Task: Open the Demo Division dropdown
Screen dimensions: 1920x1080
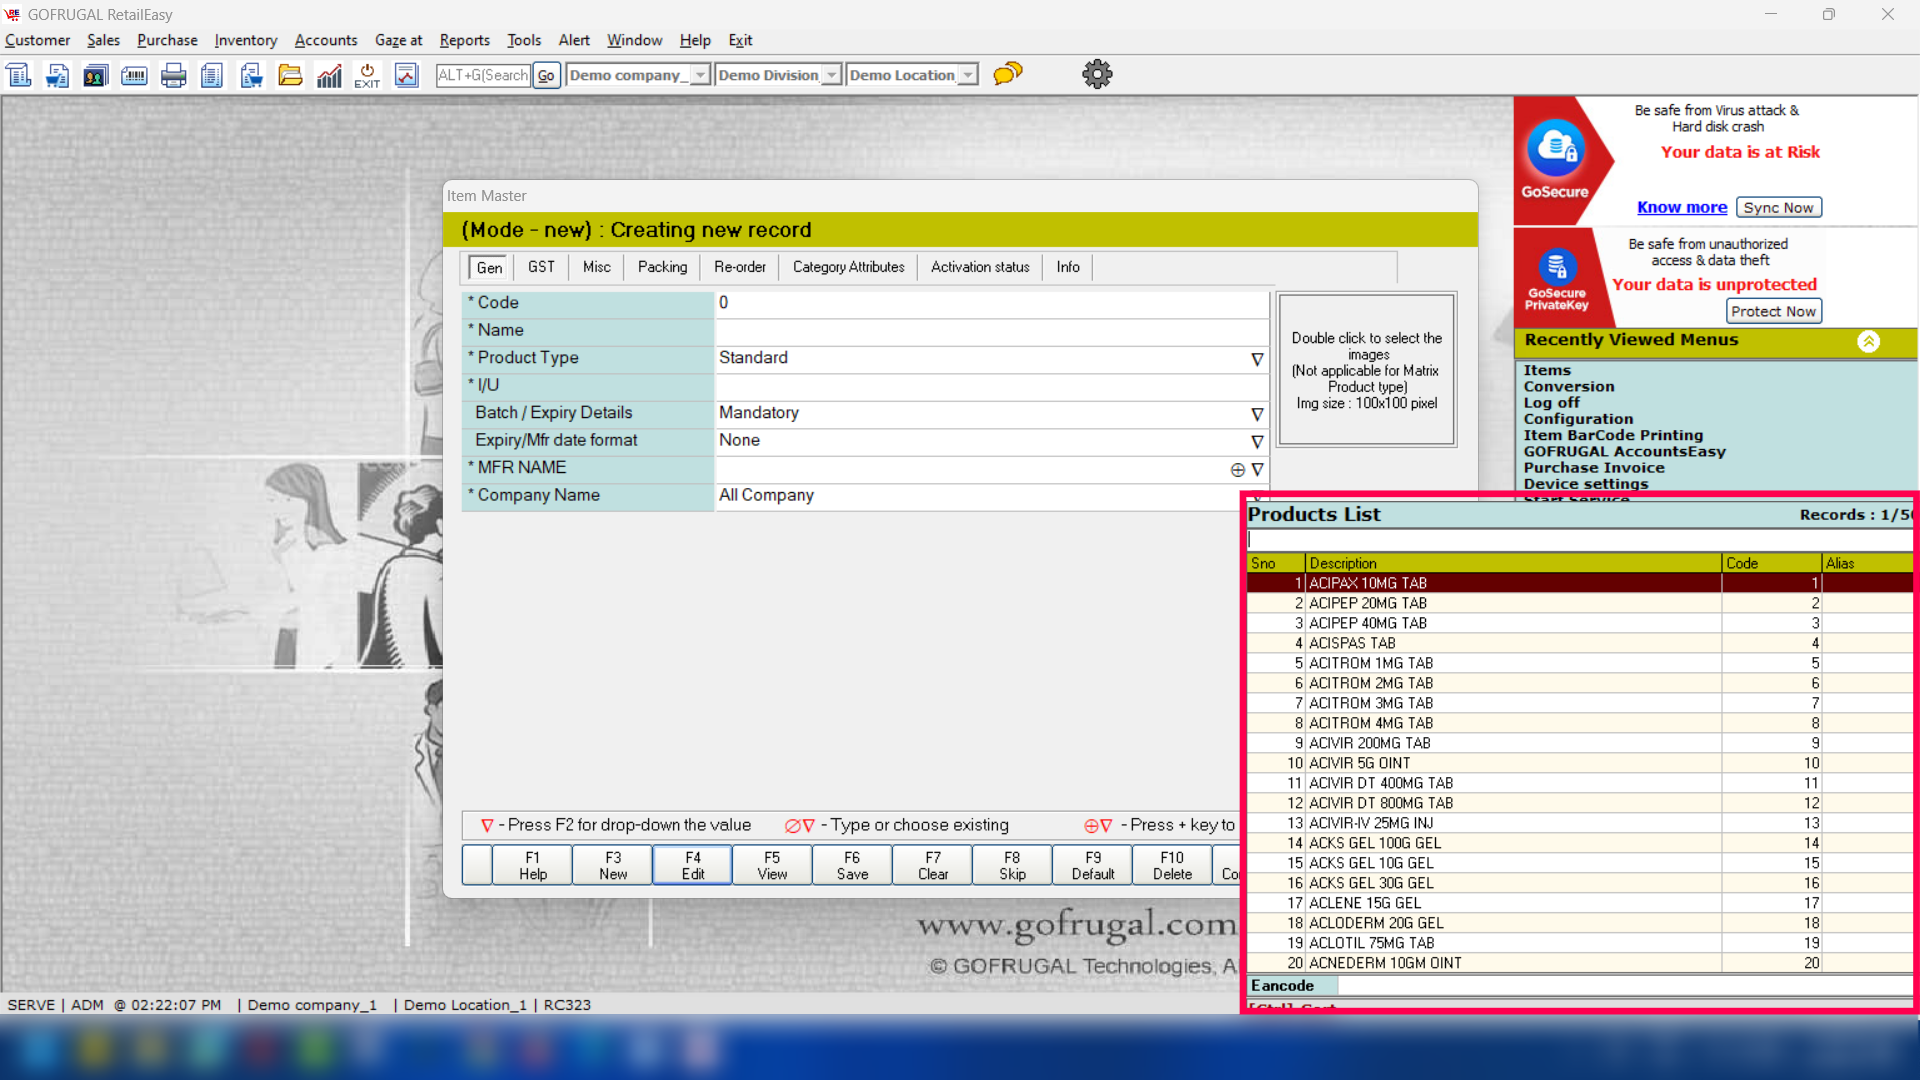Action: coord(831,75)
